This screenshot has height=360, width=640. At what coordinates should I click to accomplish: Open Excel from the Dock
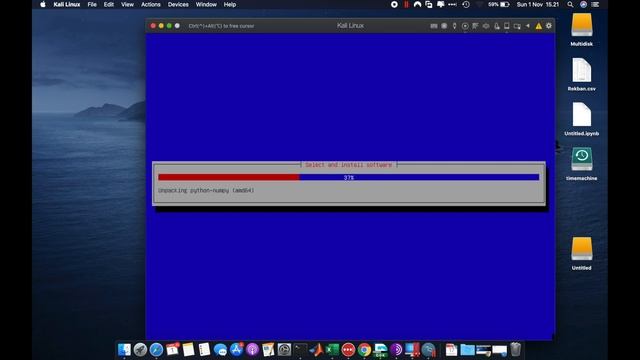pyautogui.click(x=332, y=349)
